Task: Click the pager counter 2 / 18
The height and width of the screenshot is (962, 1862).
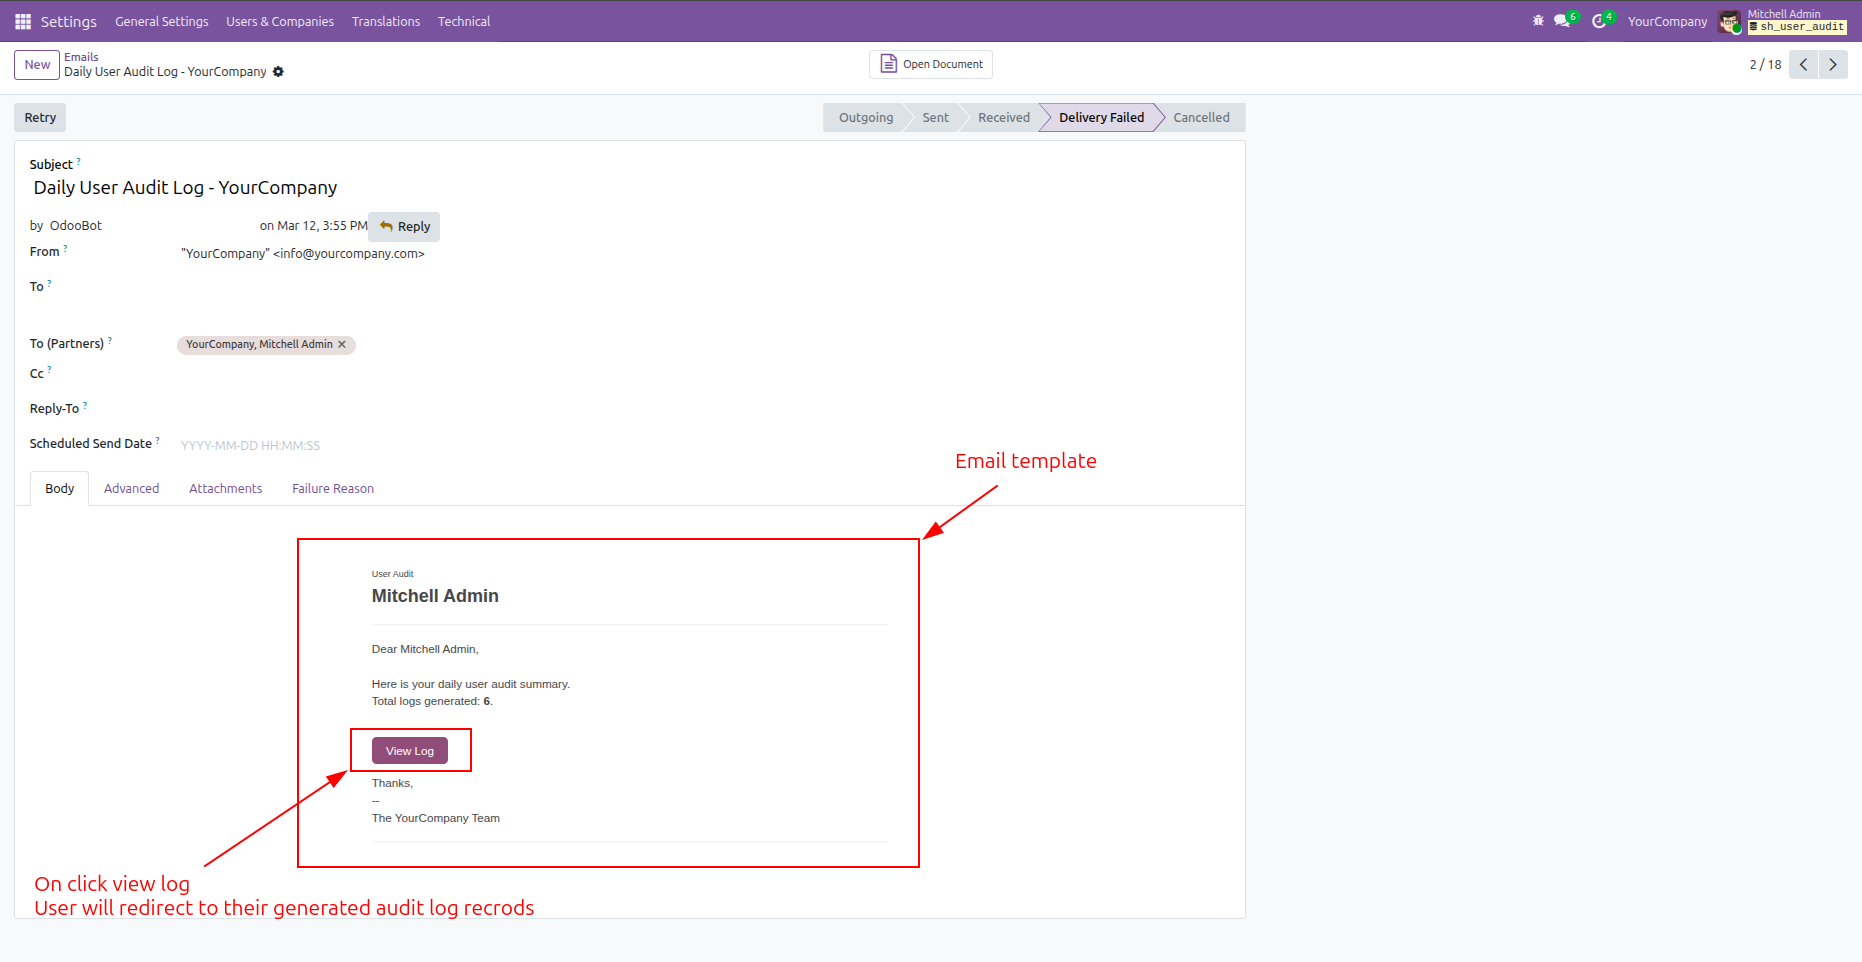Action: point(1765,65)
